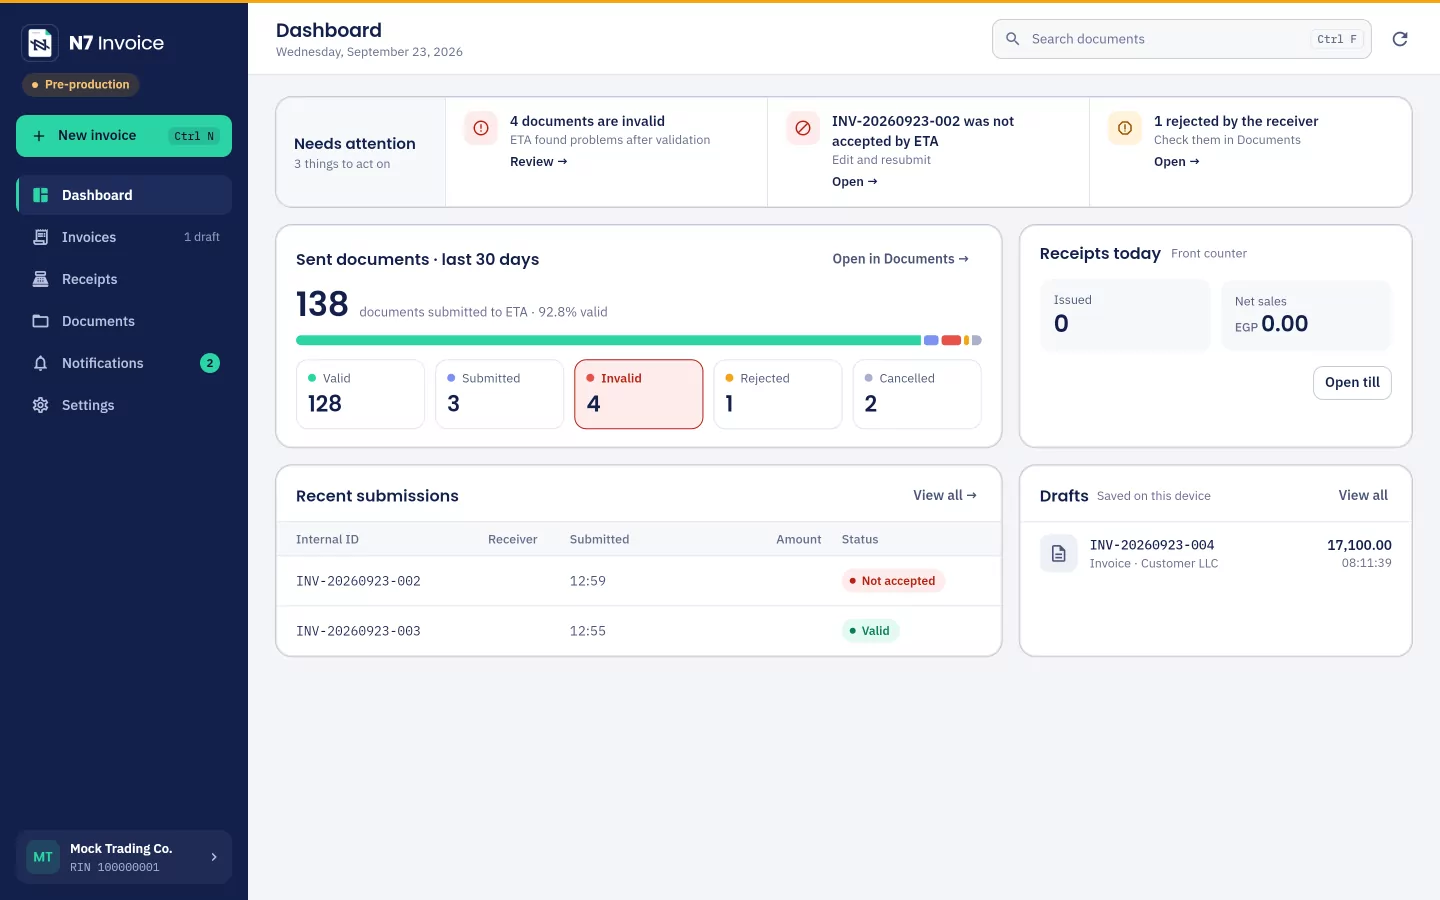1440x900 pixels.
Task: Open the Invoices section in the sidebar
Action: 124,237
